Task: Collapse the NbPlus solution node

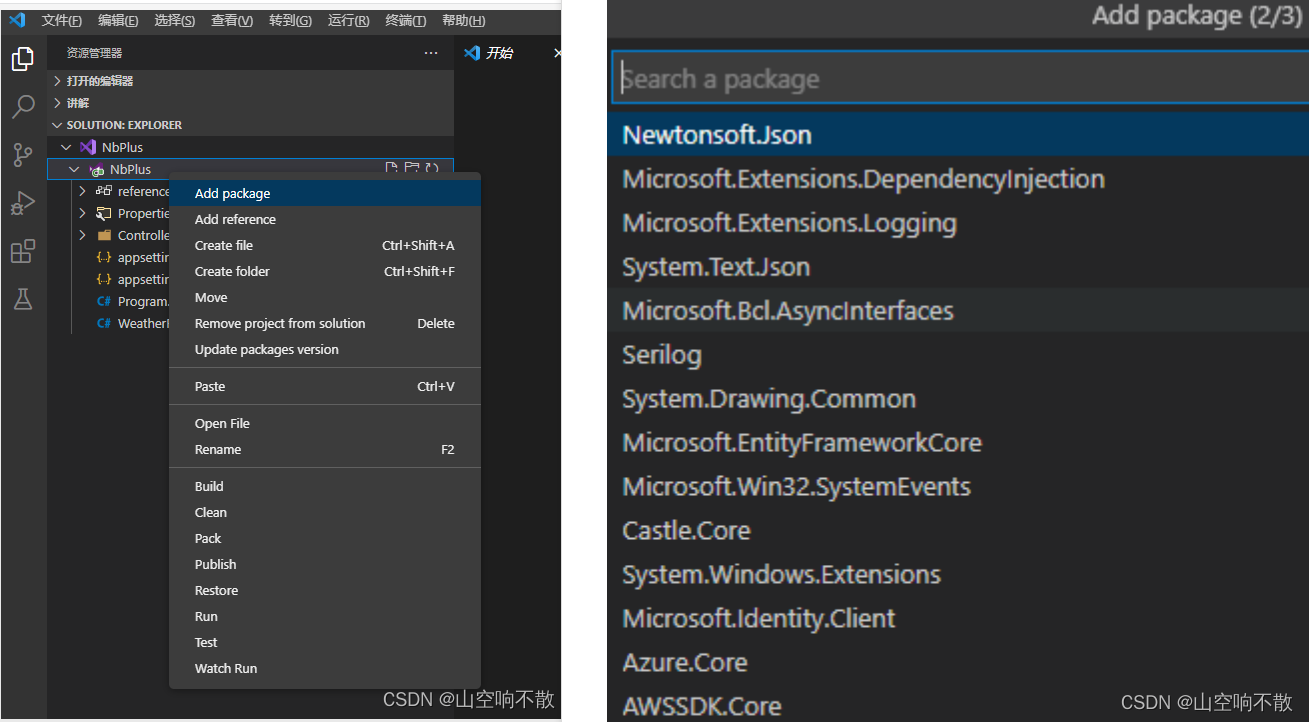Action: (x=67, y=147)
